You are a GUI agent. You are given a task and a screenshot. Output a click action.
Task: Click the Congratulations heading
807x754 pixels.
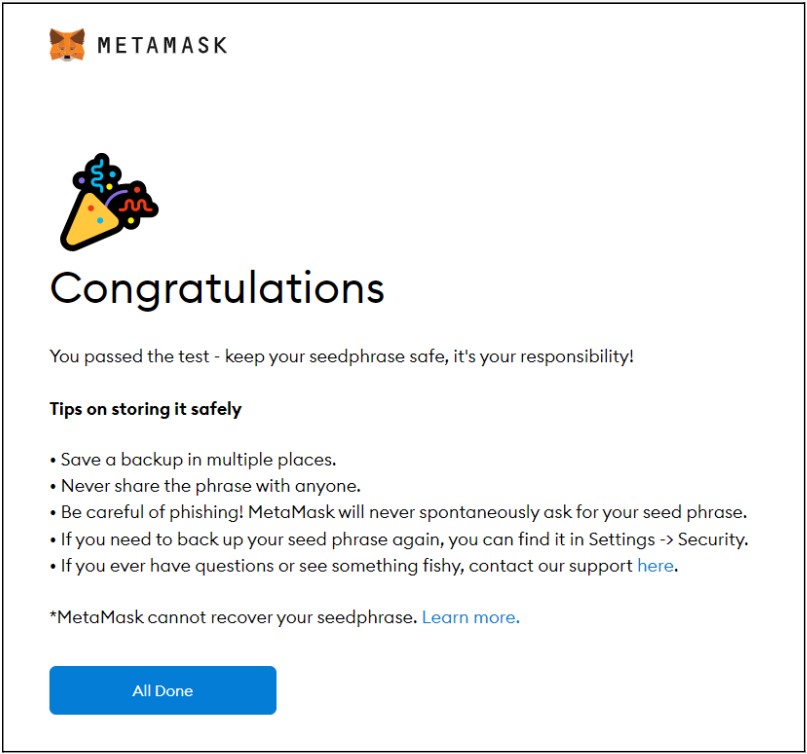[217, 288]
